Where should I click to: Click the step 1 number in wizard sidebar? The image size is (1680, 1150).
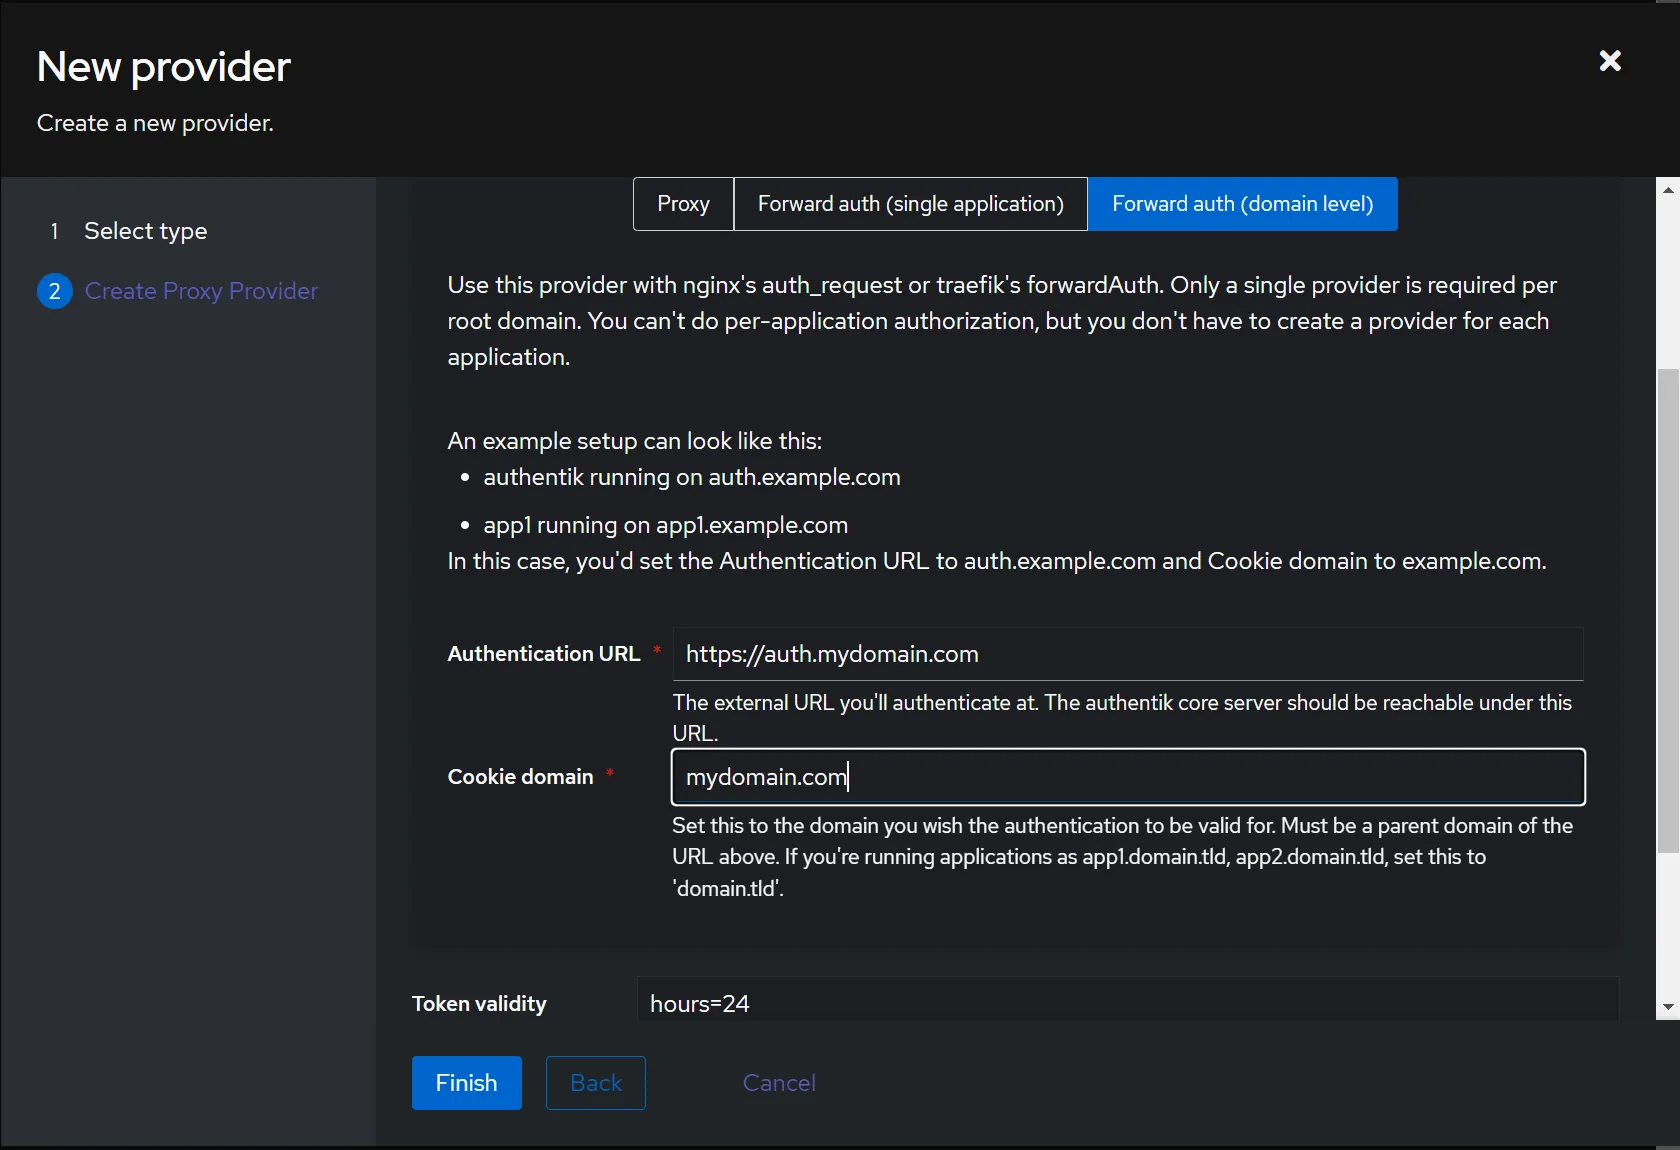[55, 231]
